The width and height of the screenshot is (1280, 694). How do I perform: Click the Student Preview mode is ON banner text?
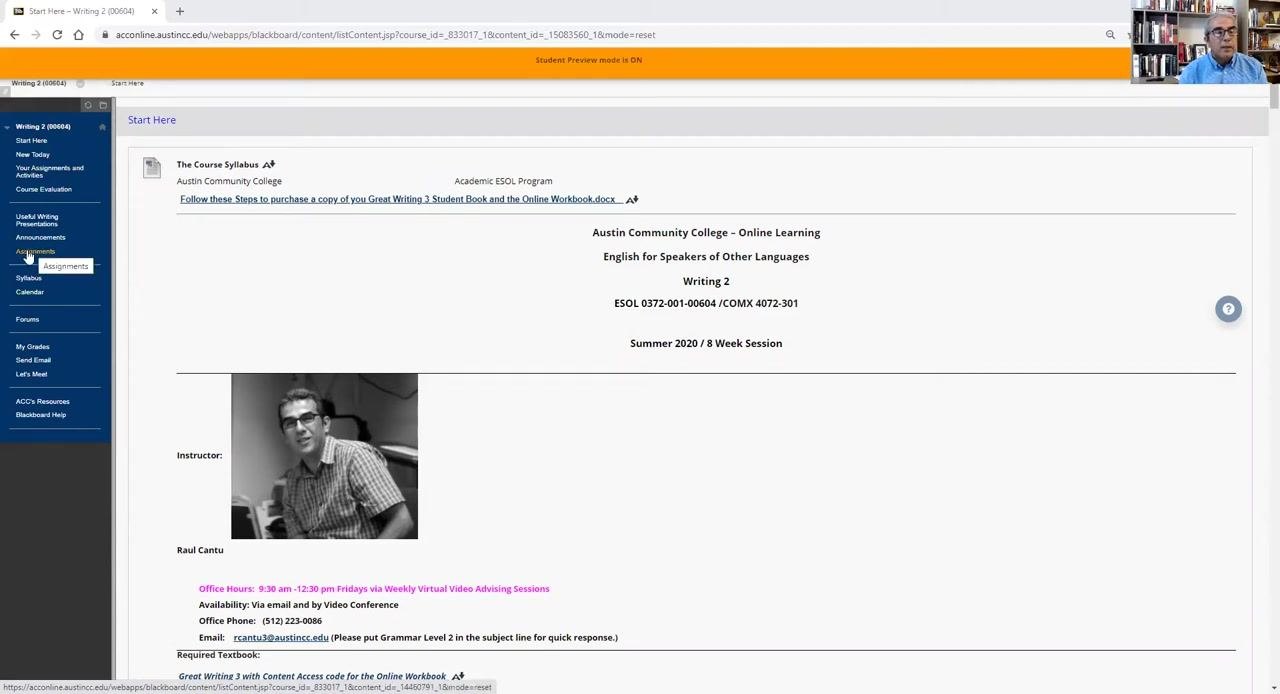588,60
